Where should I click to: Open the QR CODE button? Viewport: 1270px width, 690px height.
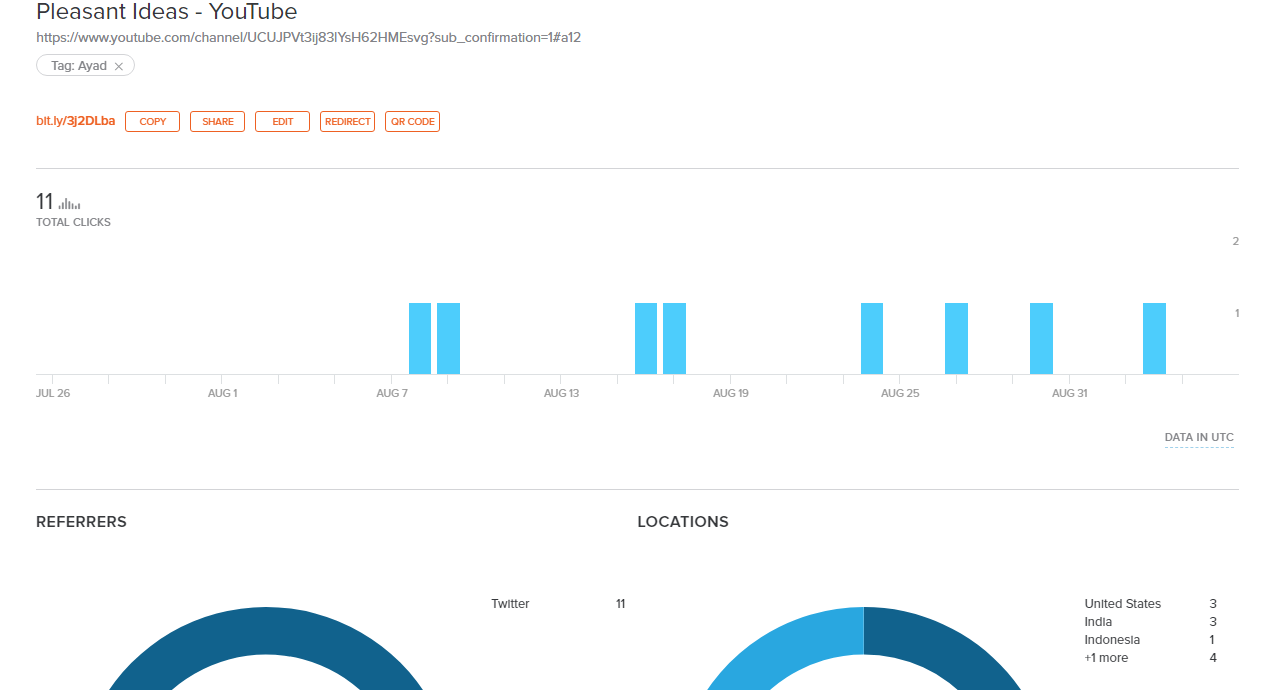tap(413, 122)
